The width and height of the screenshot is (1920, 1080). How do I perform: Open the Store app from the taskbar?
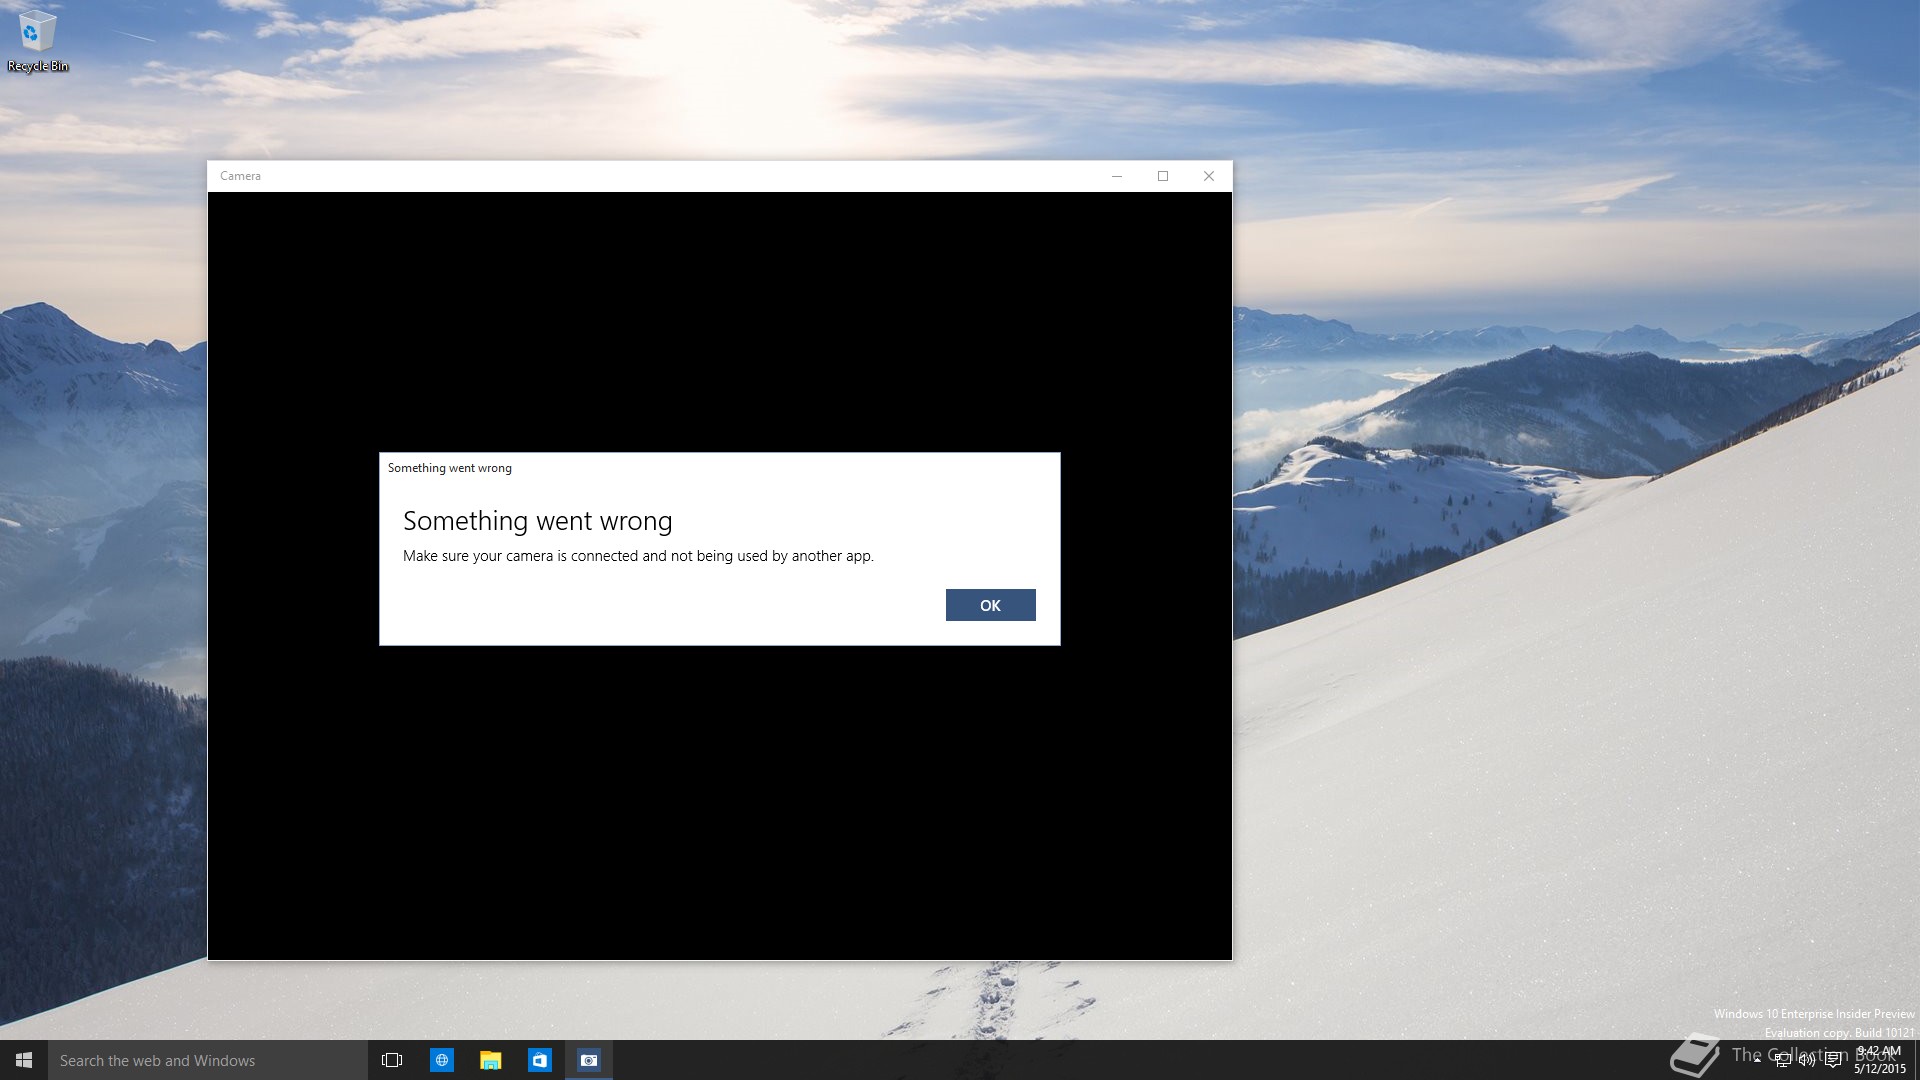[x=539, y=1060]
